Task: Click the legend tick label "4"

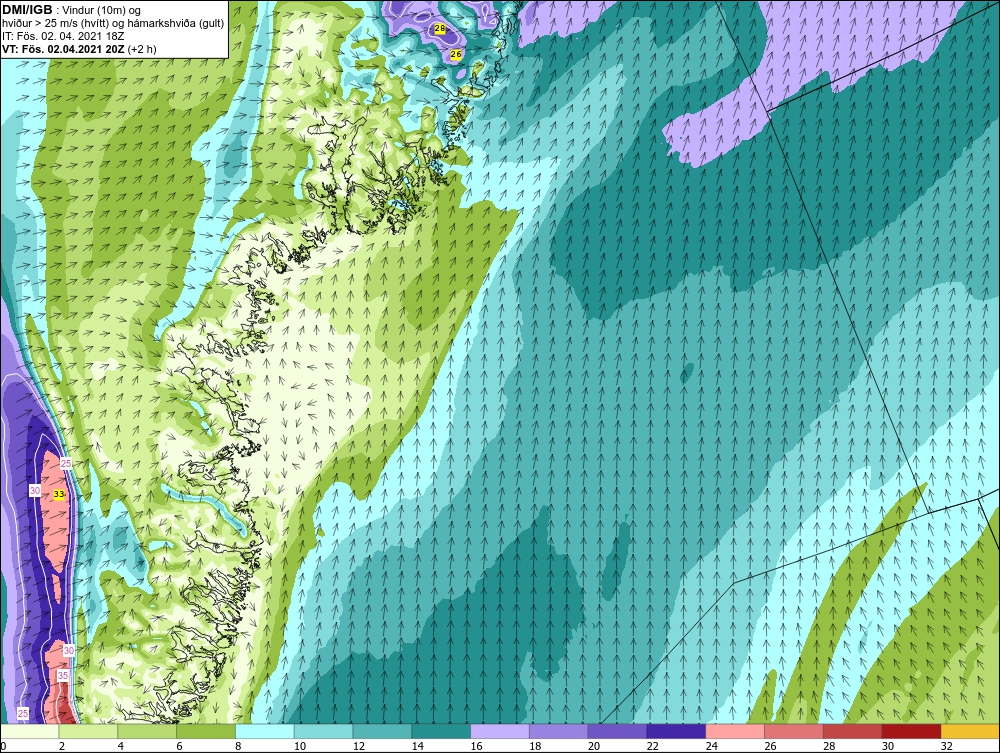Action: tap(121, 746)
